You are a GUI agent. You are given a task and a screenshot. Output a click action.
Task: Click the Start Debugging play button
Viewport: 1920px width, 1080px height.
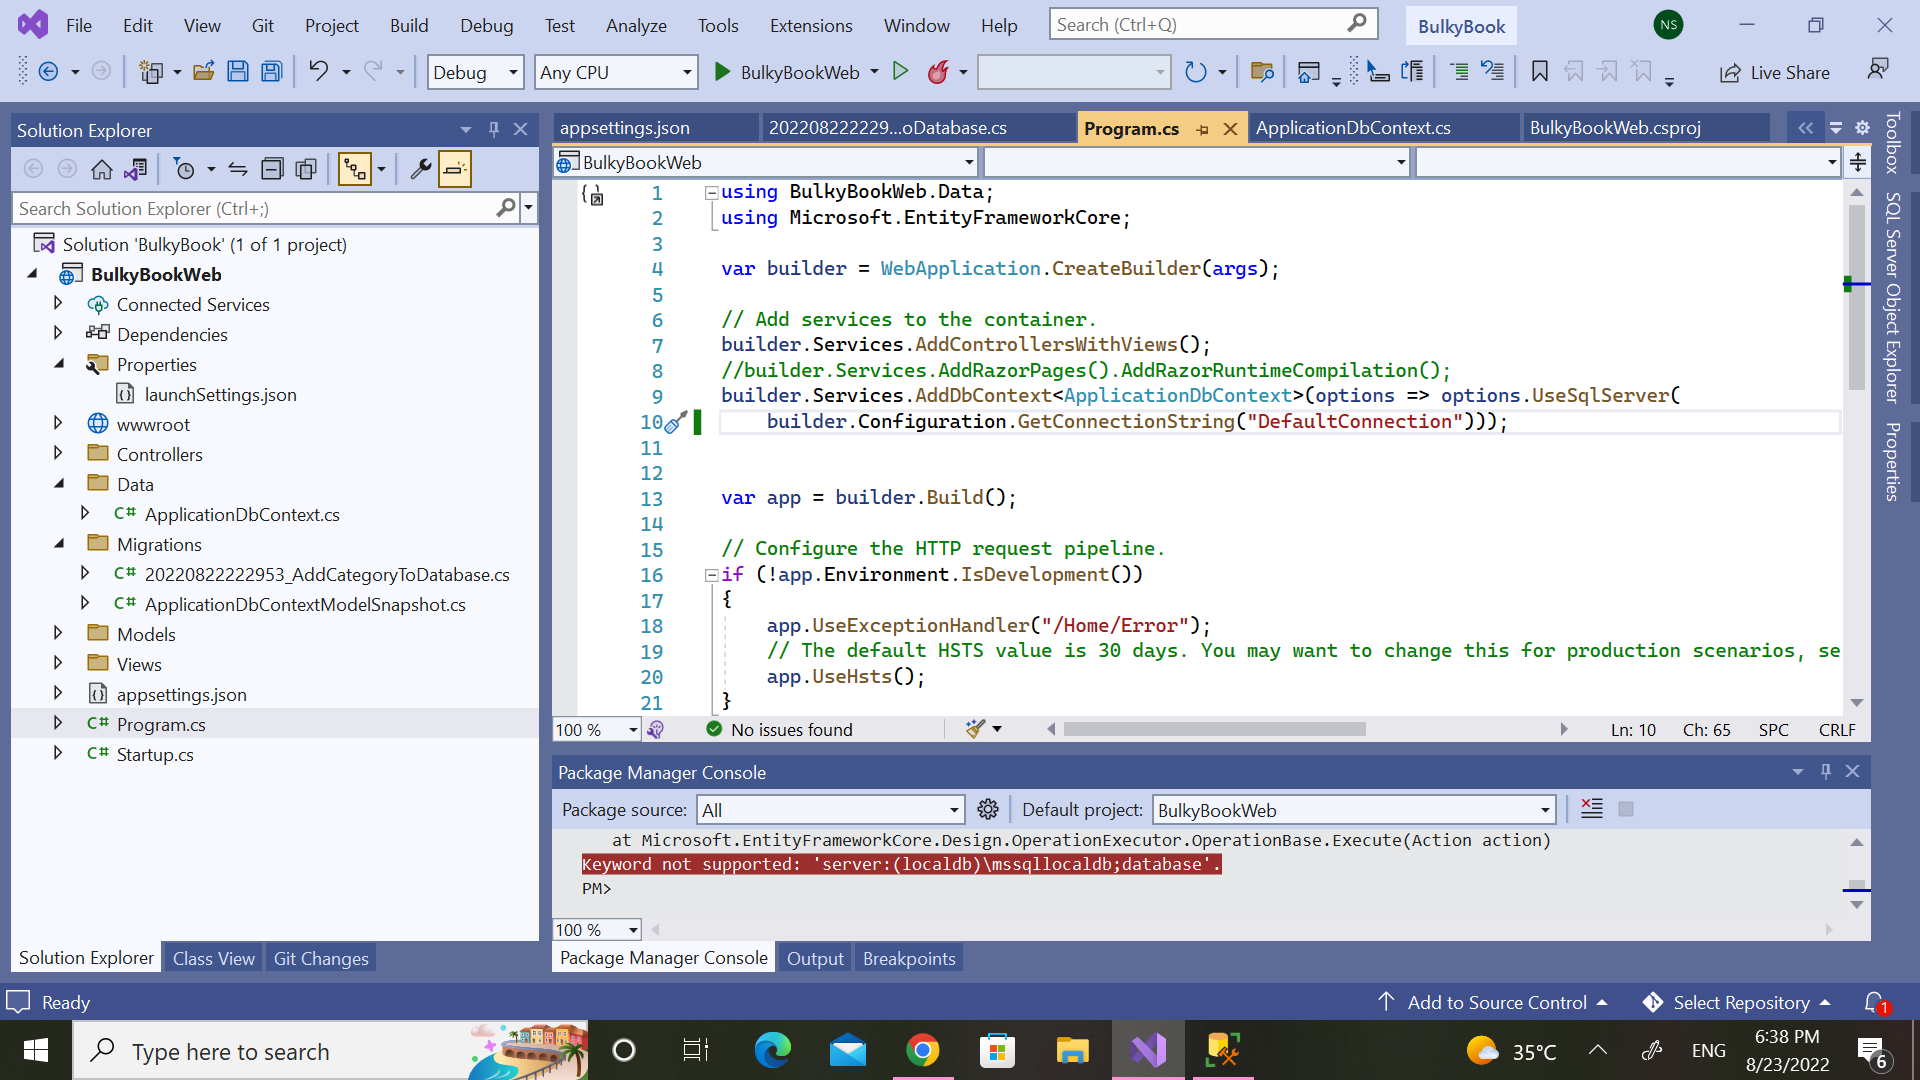(721, 73)
